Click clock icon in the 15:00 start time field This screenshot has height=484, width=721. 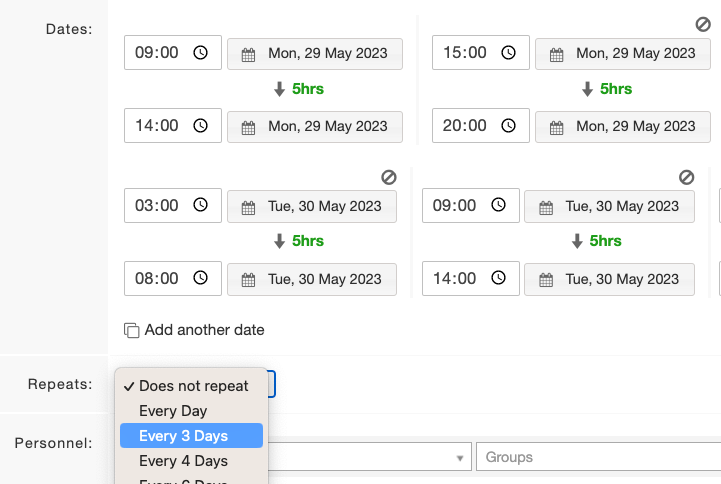(x=508, y=52)
